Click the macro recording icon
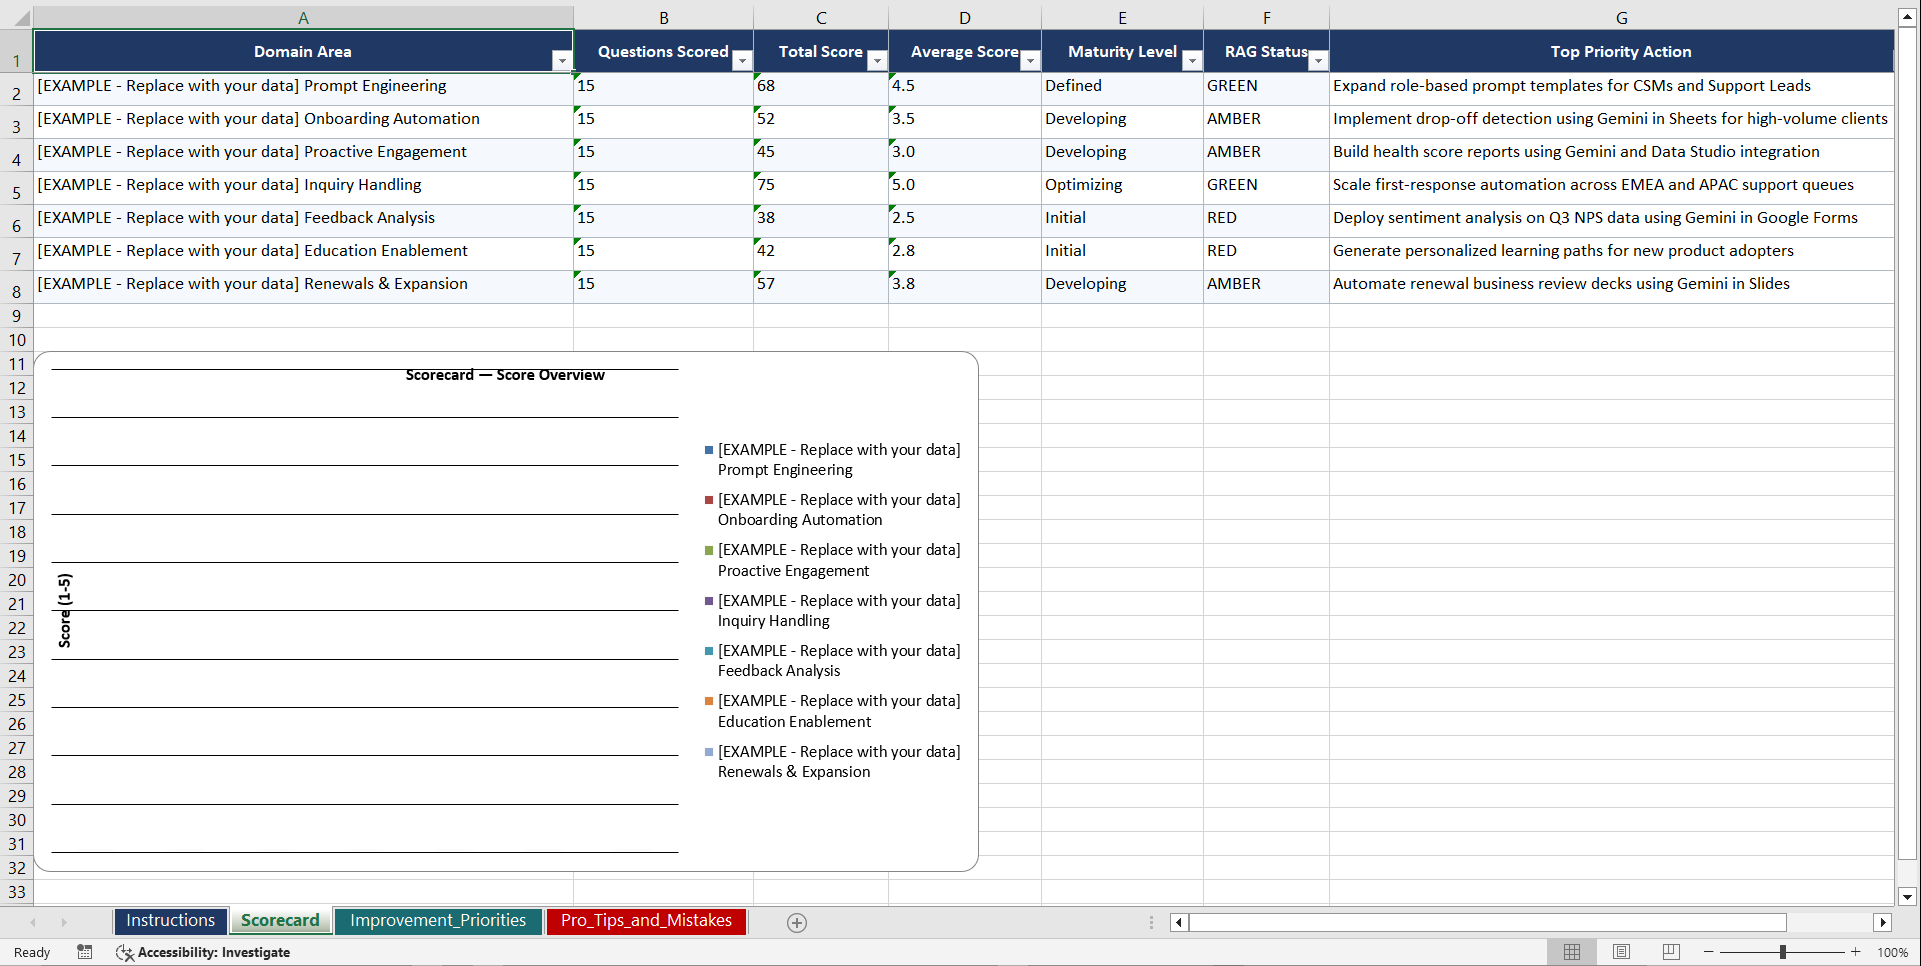1921x966 pixels. click(85, 952)
